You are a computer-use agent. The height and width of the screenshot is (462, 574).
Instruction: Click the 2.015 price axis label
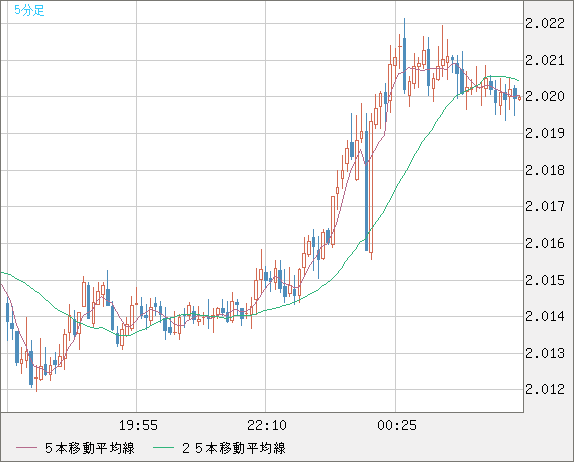point(545,280)
